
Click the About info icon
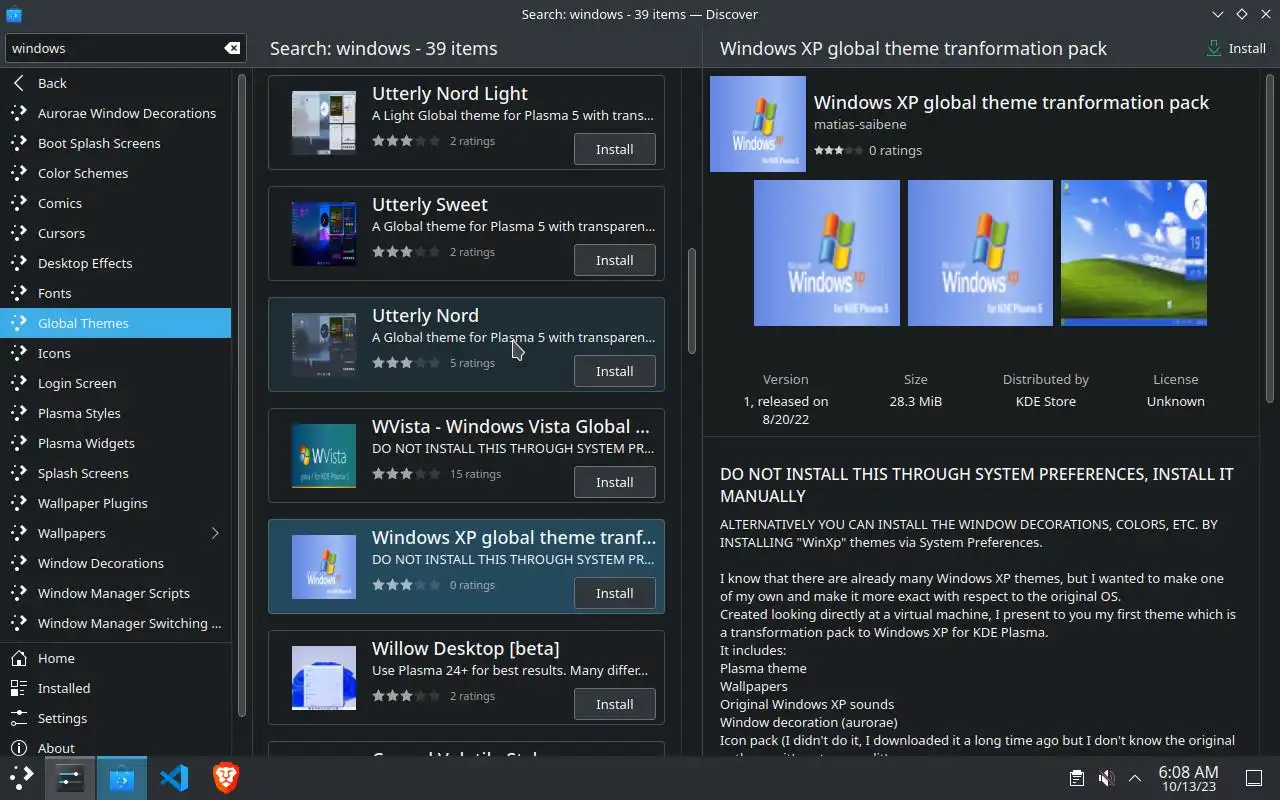pos(19,748)
